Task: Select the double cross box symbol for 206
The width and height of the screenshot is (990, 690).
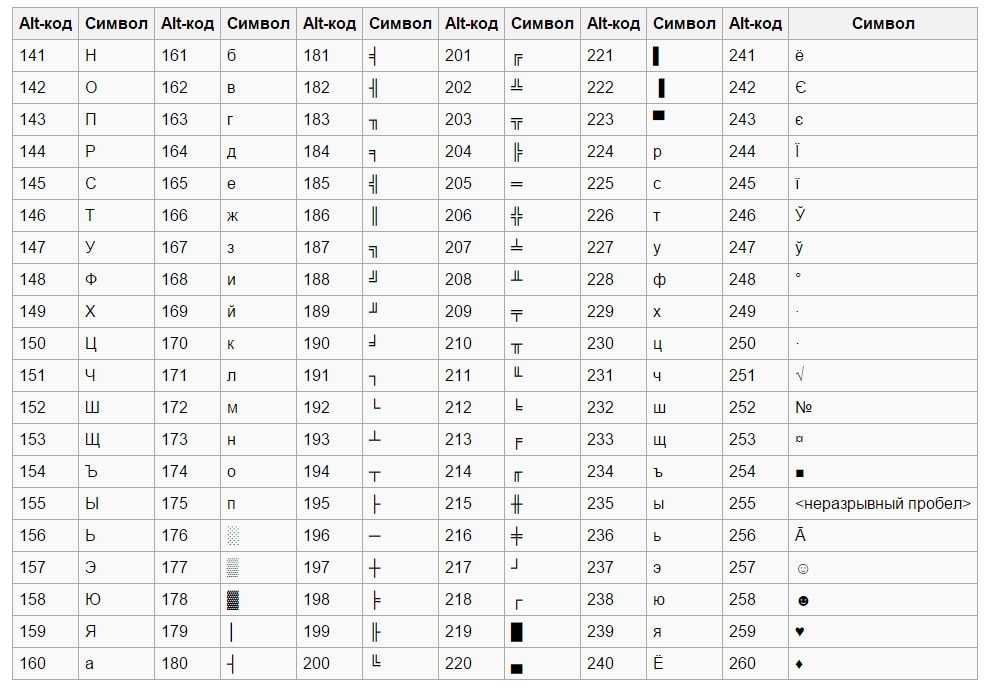Action: coord(516,216)
